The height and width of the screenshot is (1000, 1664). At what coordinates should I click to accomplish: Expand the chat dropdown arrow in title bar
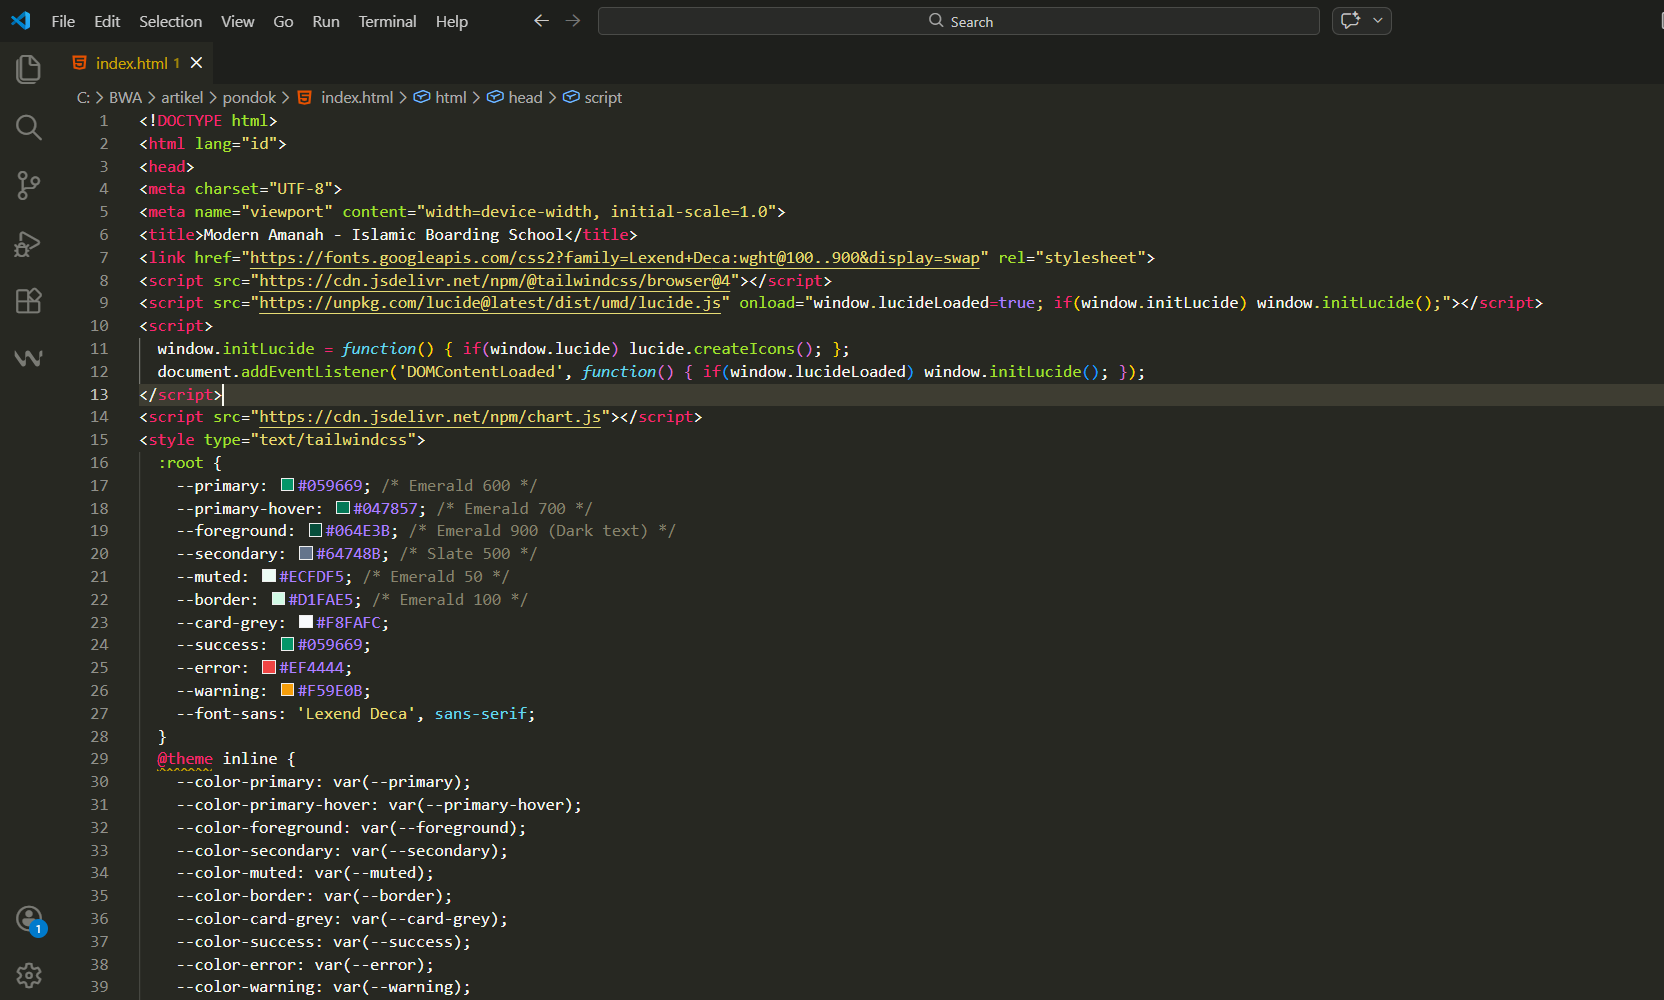[1378, 21]
